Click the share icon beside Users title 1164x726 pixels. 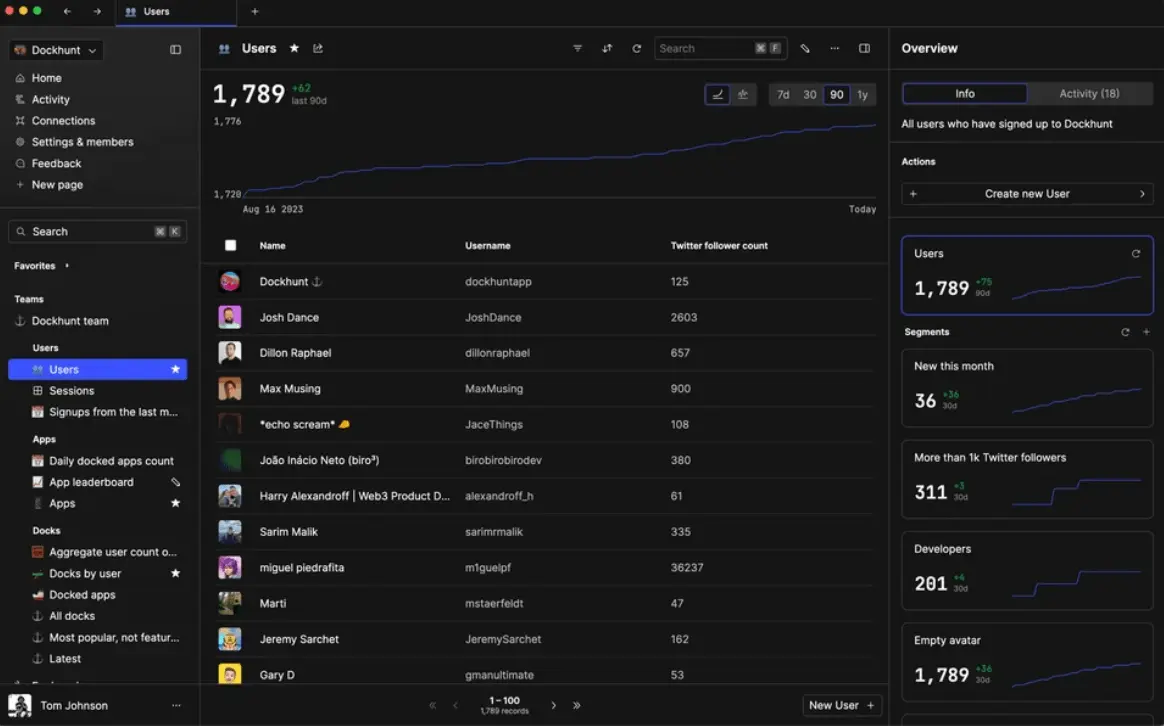tap(318, 48)
